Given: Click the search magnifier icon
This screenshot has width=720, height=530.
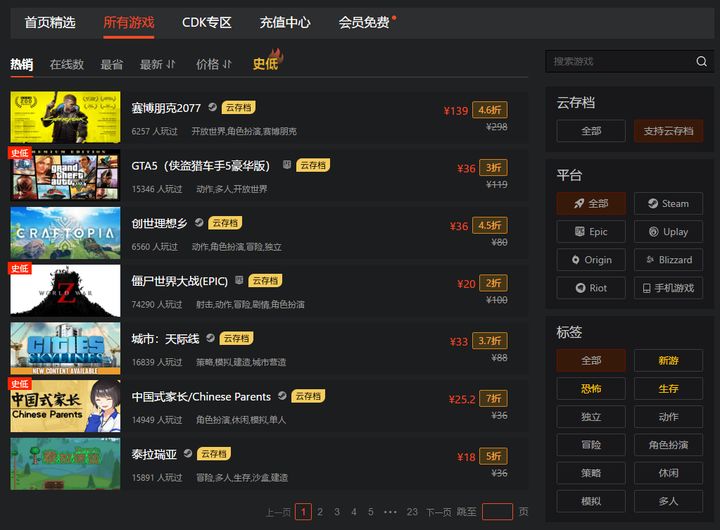Looking at the screenshot, I should coord(701,61).
